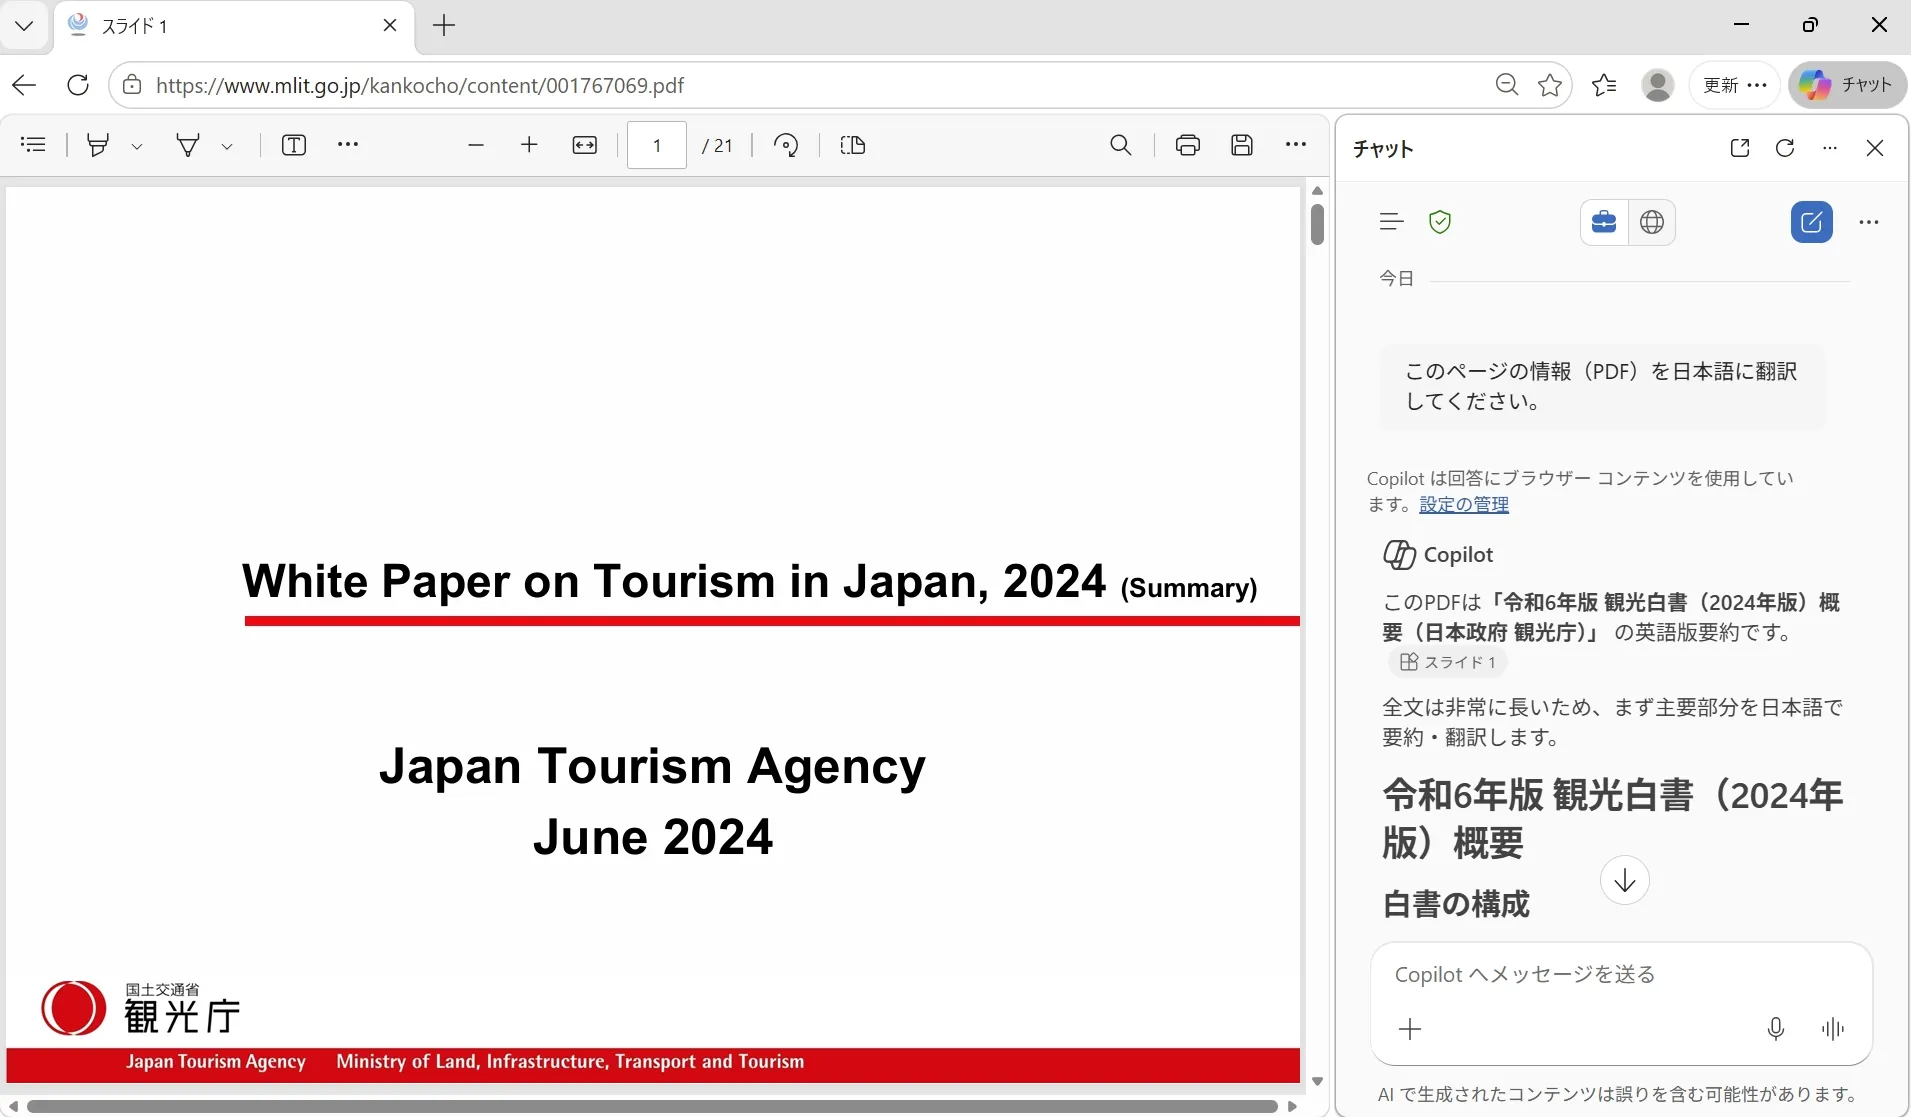
Task: Search inside the PDF
Action: click(x=1121, y=145)
